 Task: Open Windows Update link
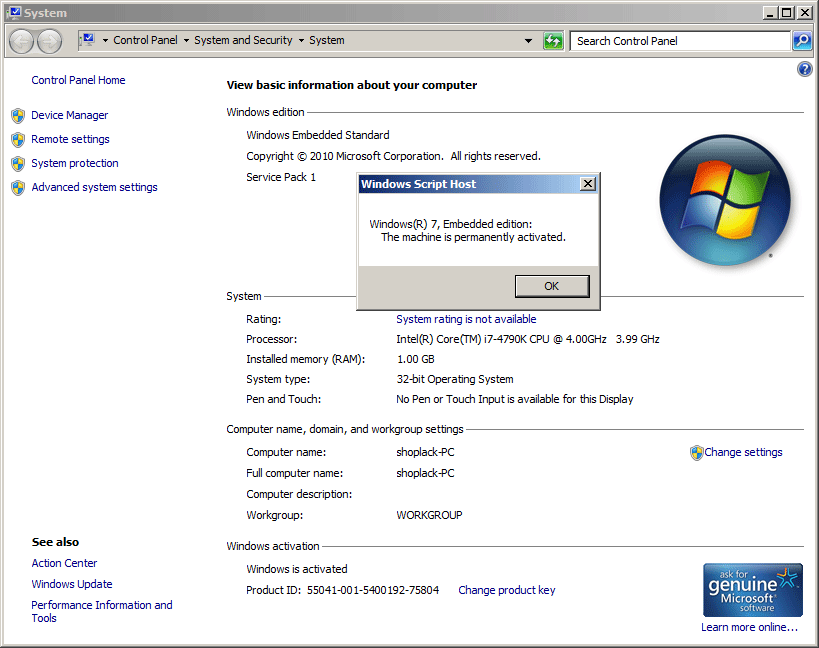click(x=72, y=584)
